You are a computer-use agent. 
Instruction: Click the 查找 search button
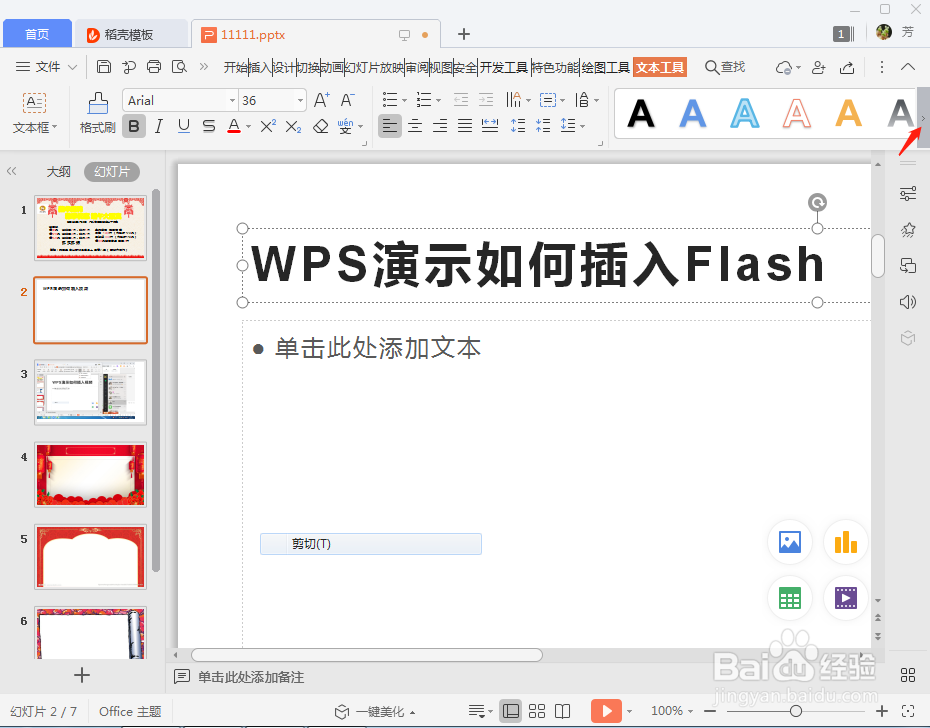point(725,67)
